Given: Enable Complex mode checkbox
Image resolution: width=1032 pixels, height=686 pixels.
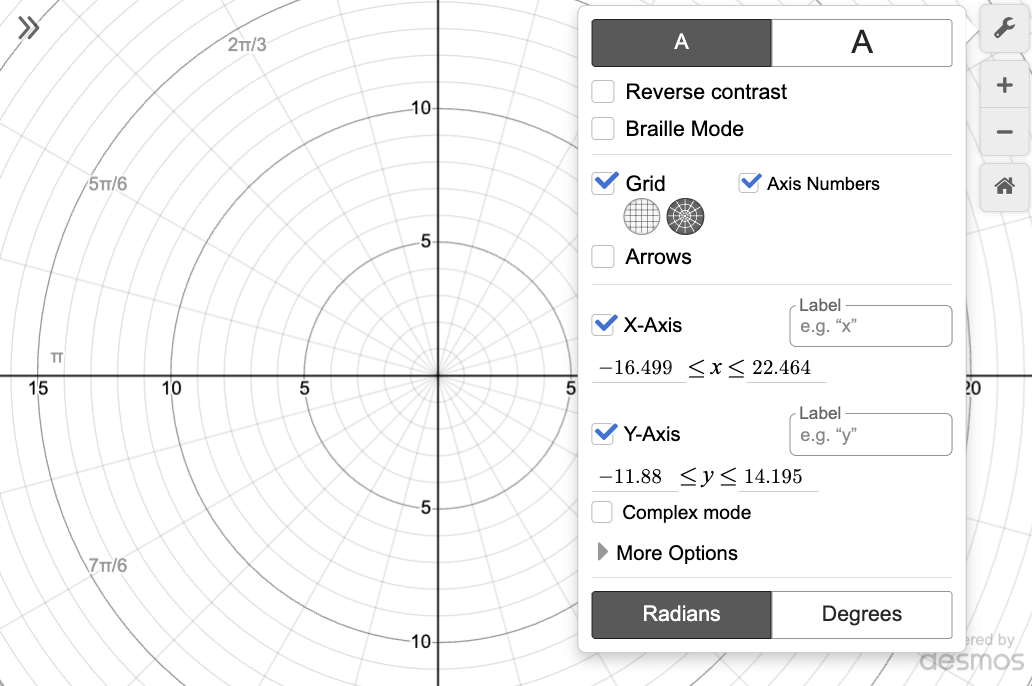Looking at the screenshot, I should tap(602, 512).
